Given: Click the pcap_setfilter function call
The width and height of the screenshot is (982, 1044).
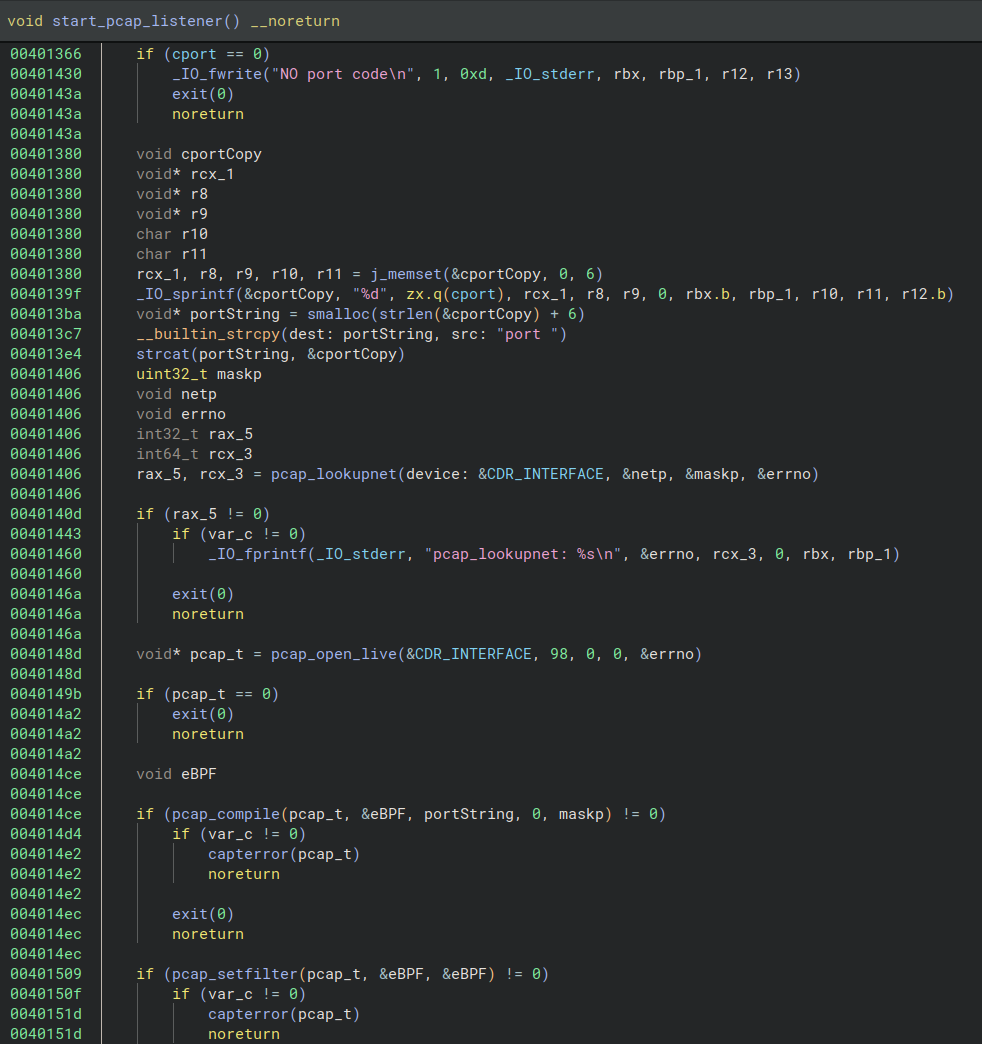Looking at the screenshot, I should pyautogui.click(x=235, y=973).
